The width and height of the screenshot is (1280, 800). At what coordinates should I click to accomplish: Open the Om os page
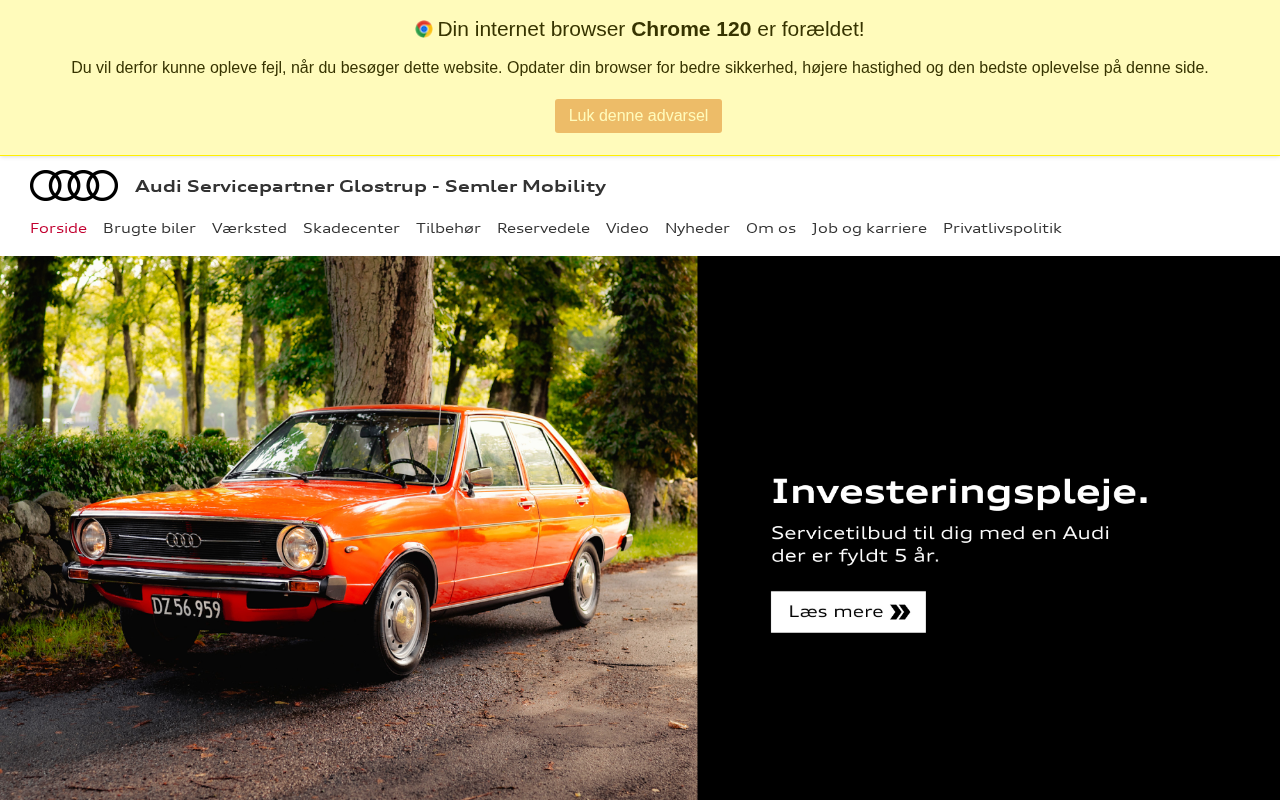[771, 228]
